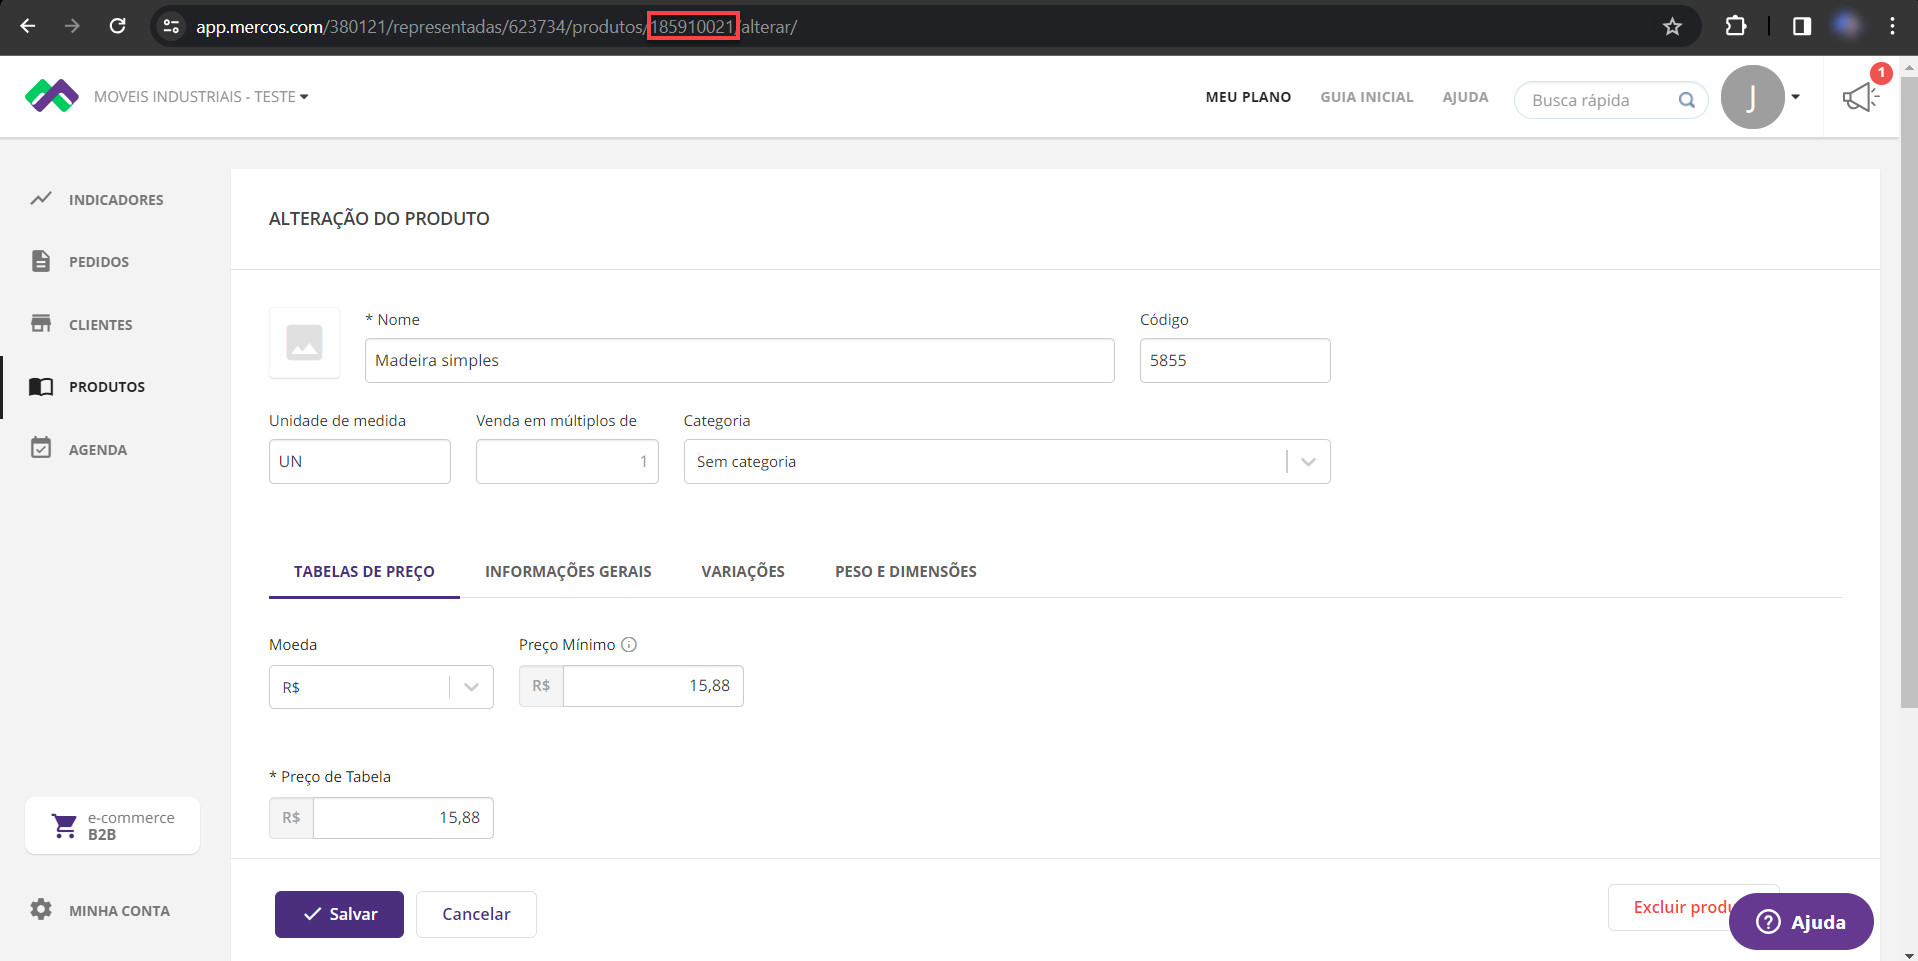Open the announcements megaphone icon
The height and width of the screenshot is (961, 1918).
tap(1859, 97)
